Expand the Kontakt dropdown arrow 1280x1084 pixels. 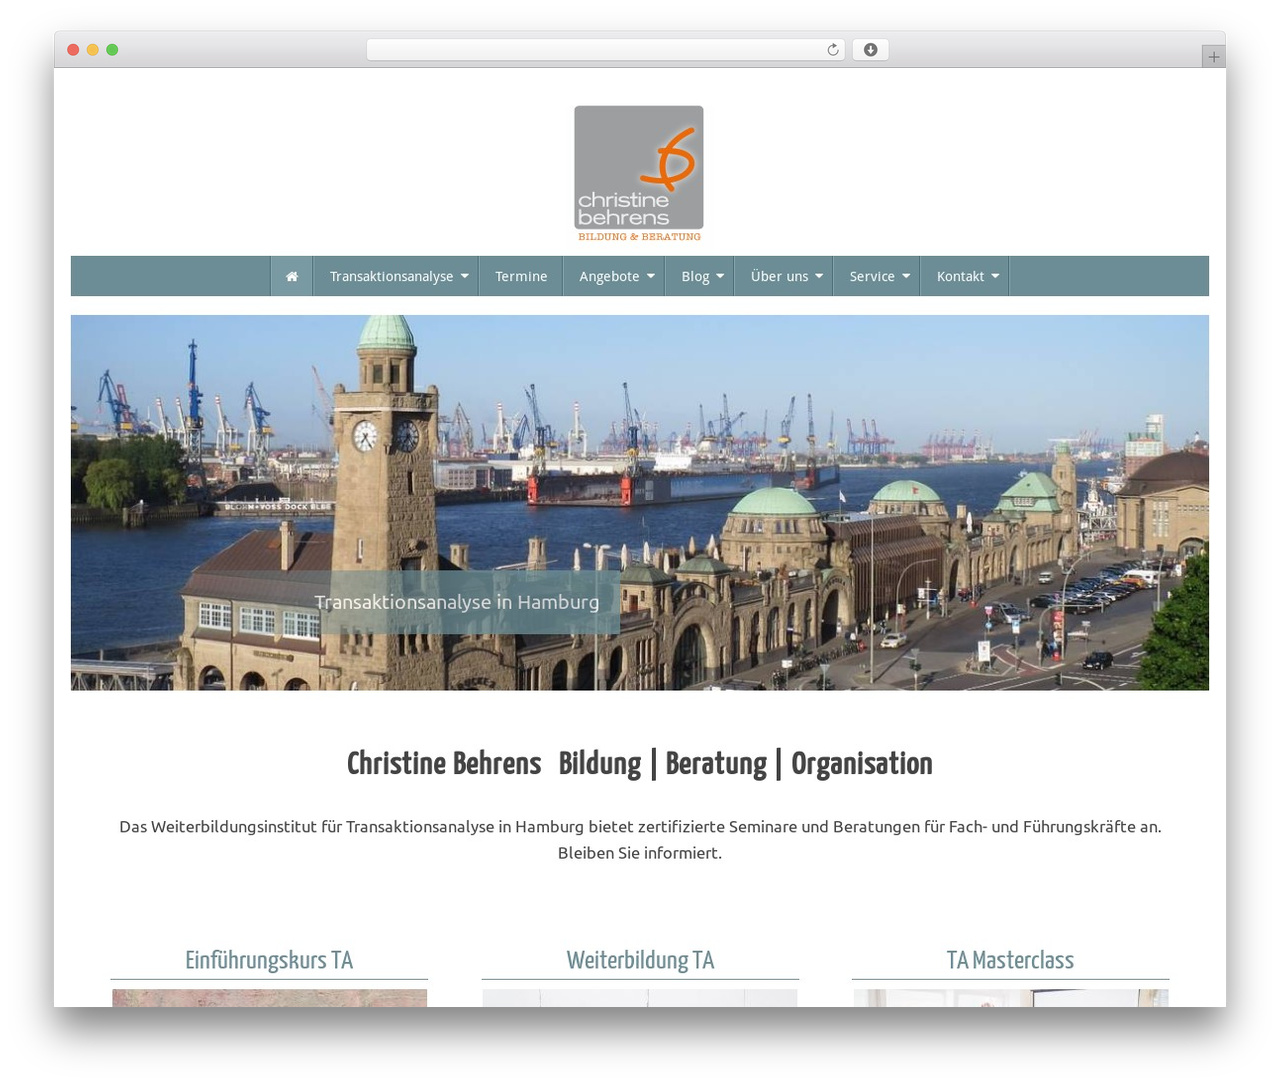pos(995,276)
